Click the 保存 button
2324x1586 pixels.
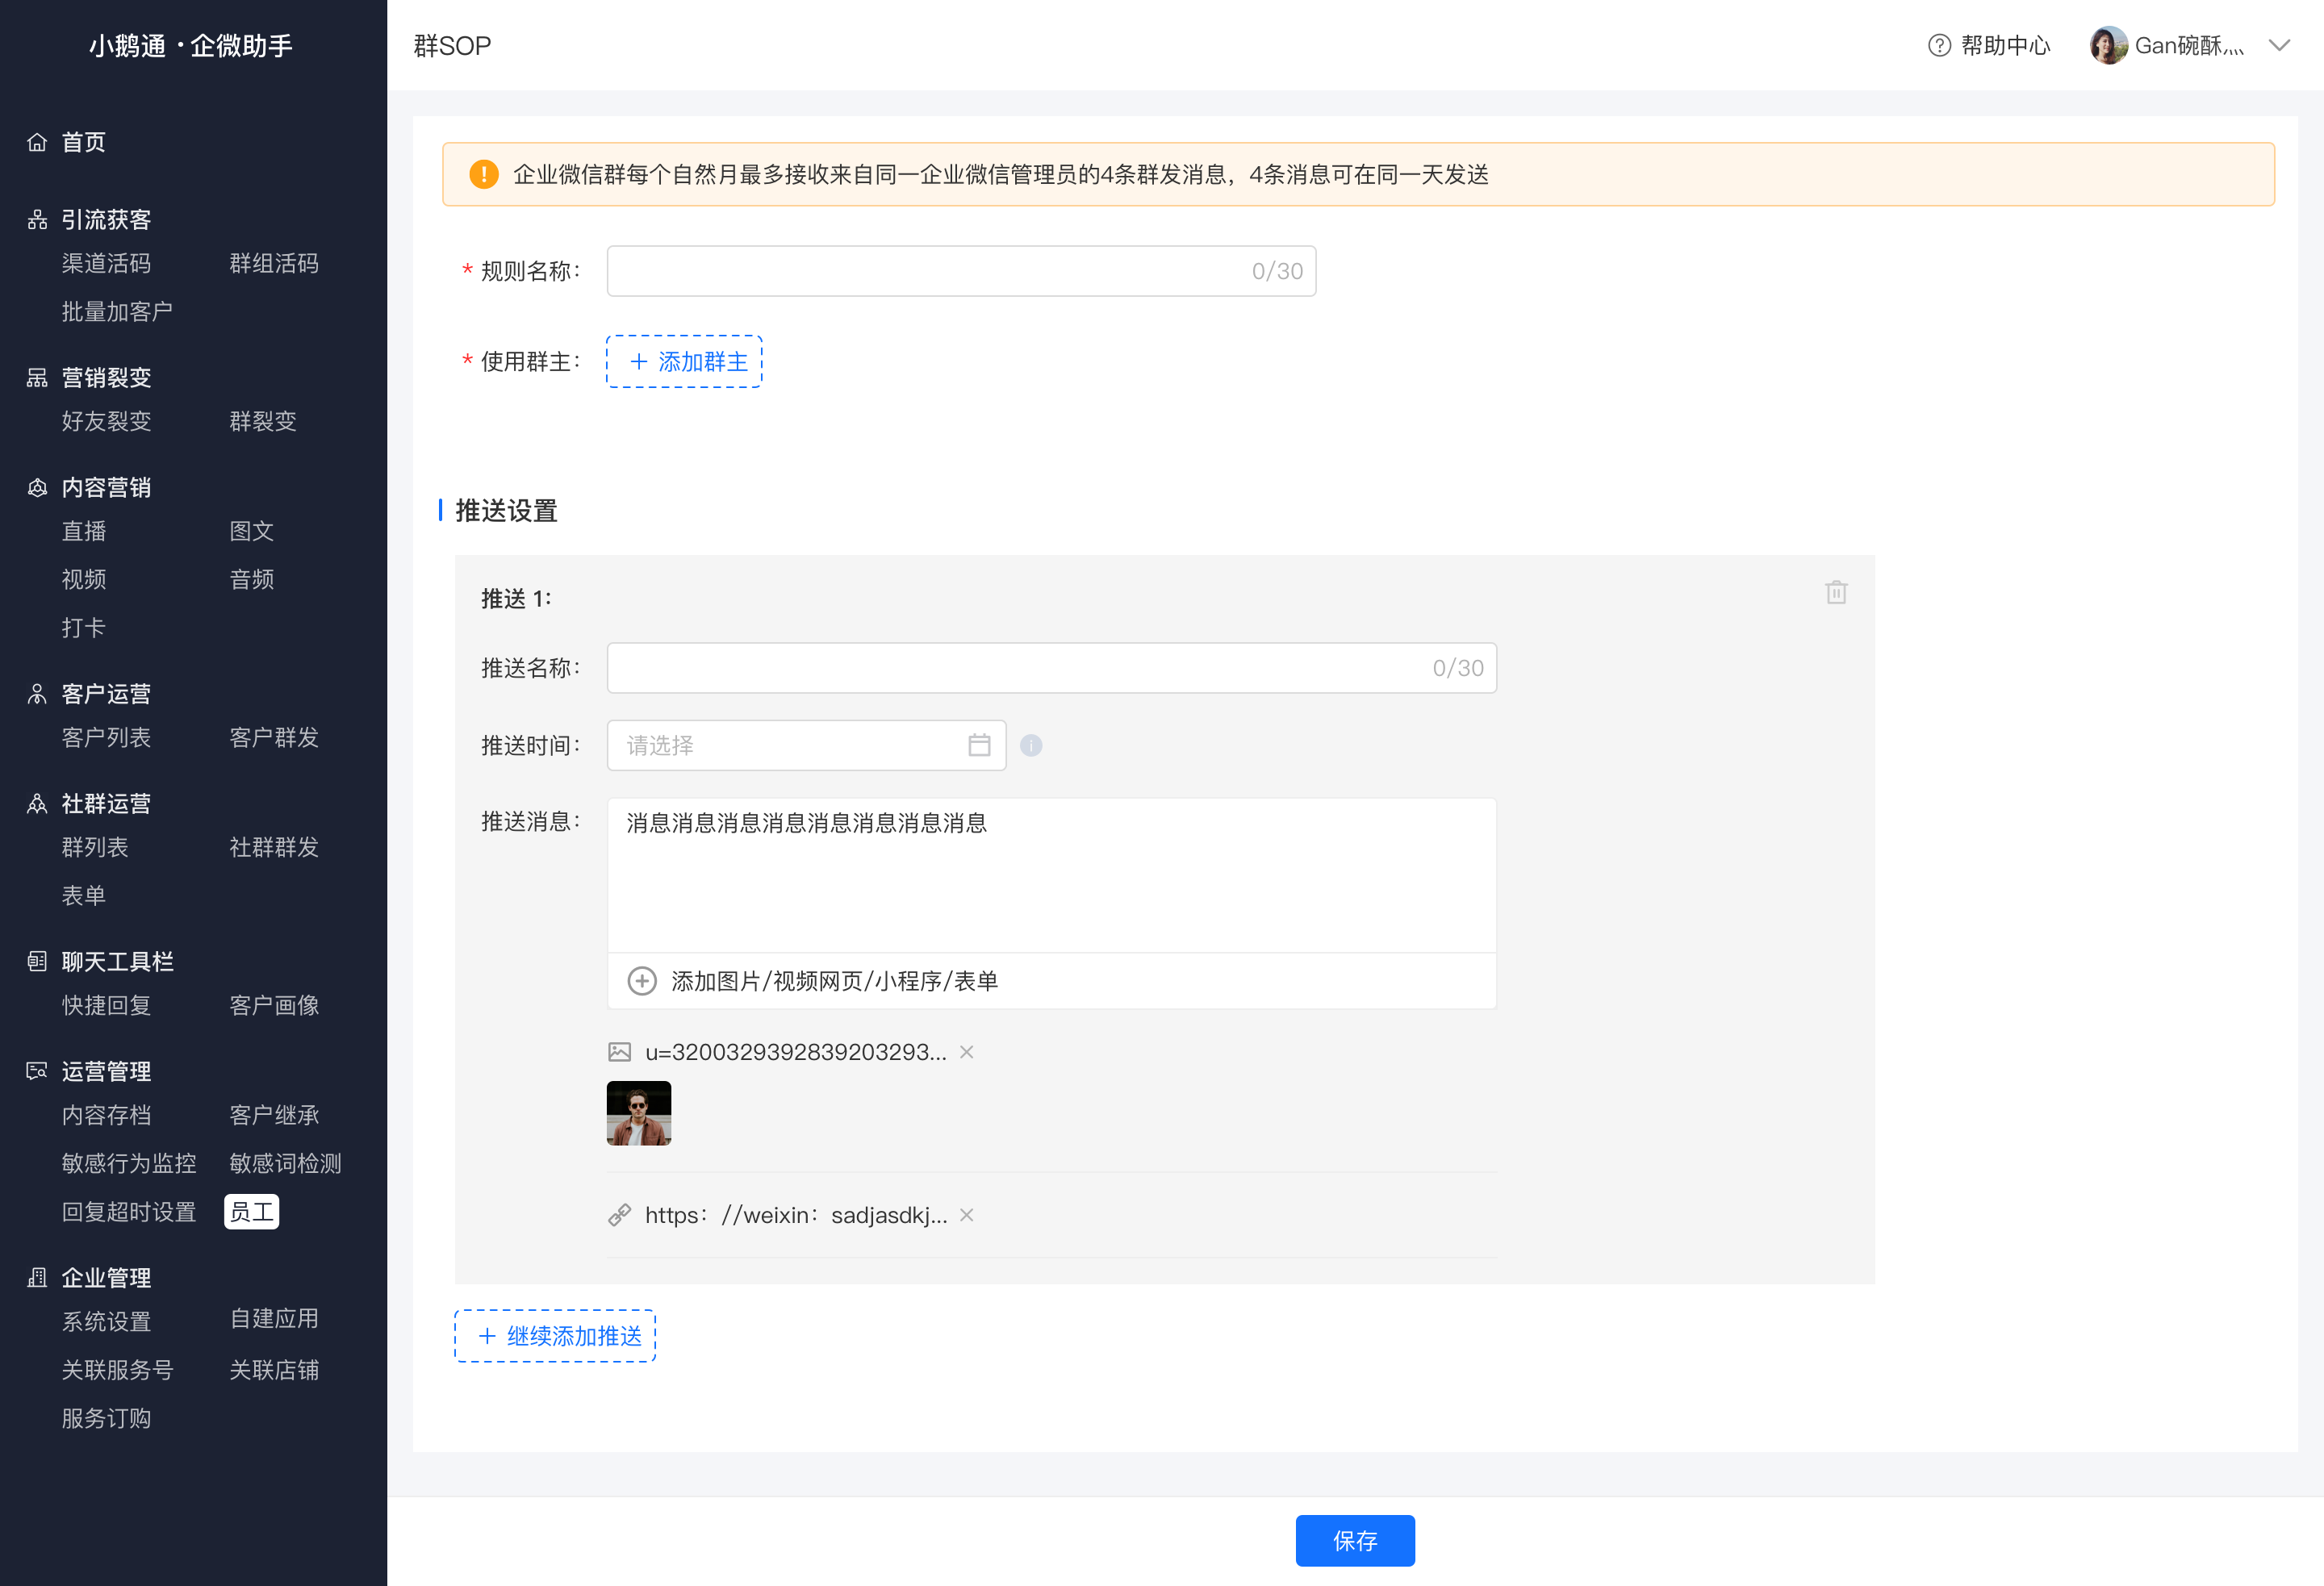point(1355,1540)
